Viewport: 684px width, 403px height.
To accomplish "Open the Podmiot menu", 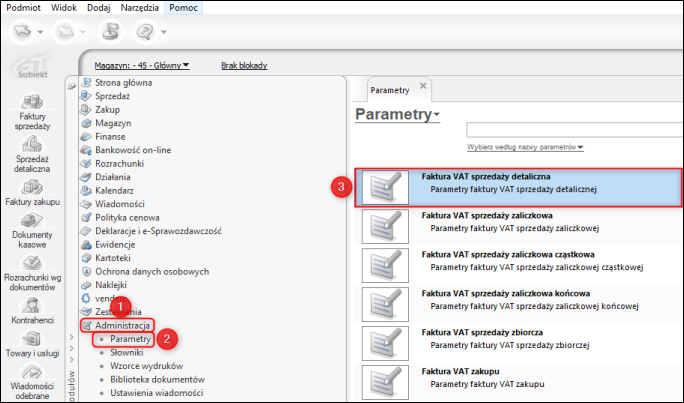I will click(x=24, y=7).
